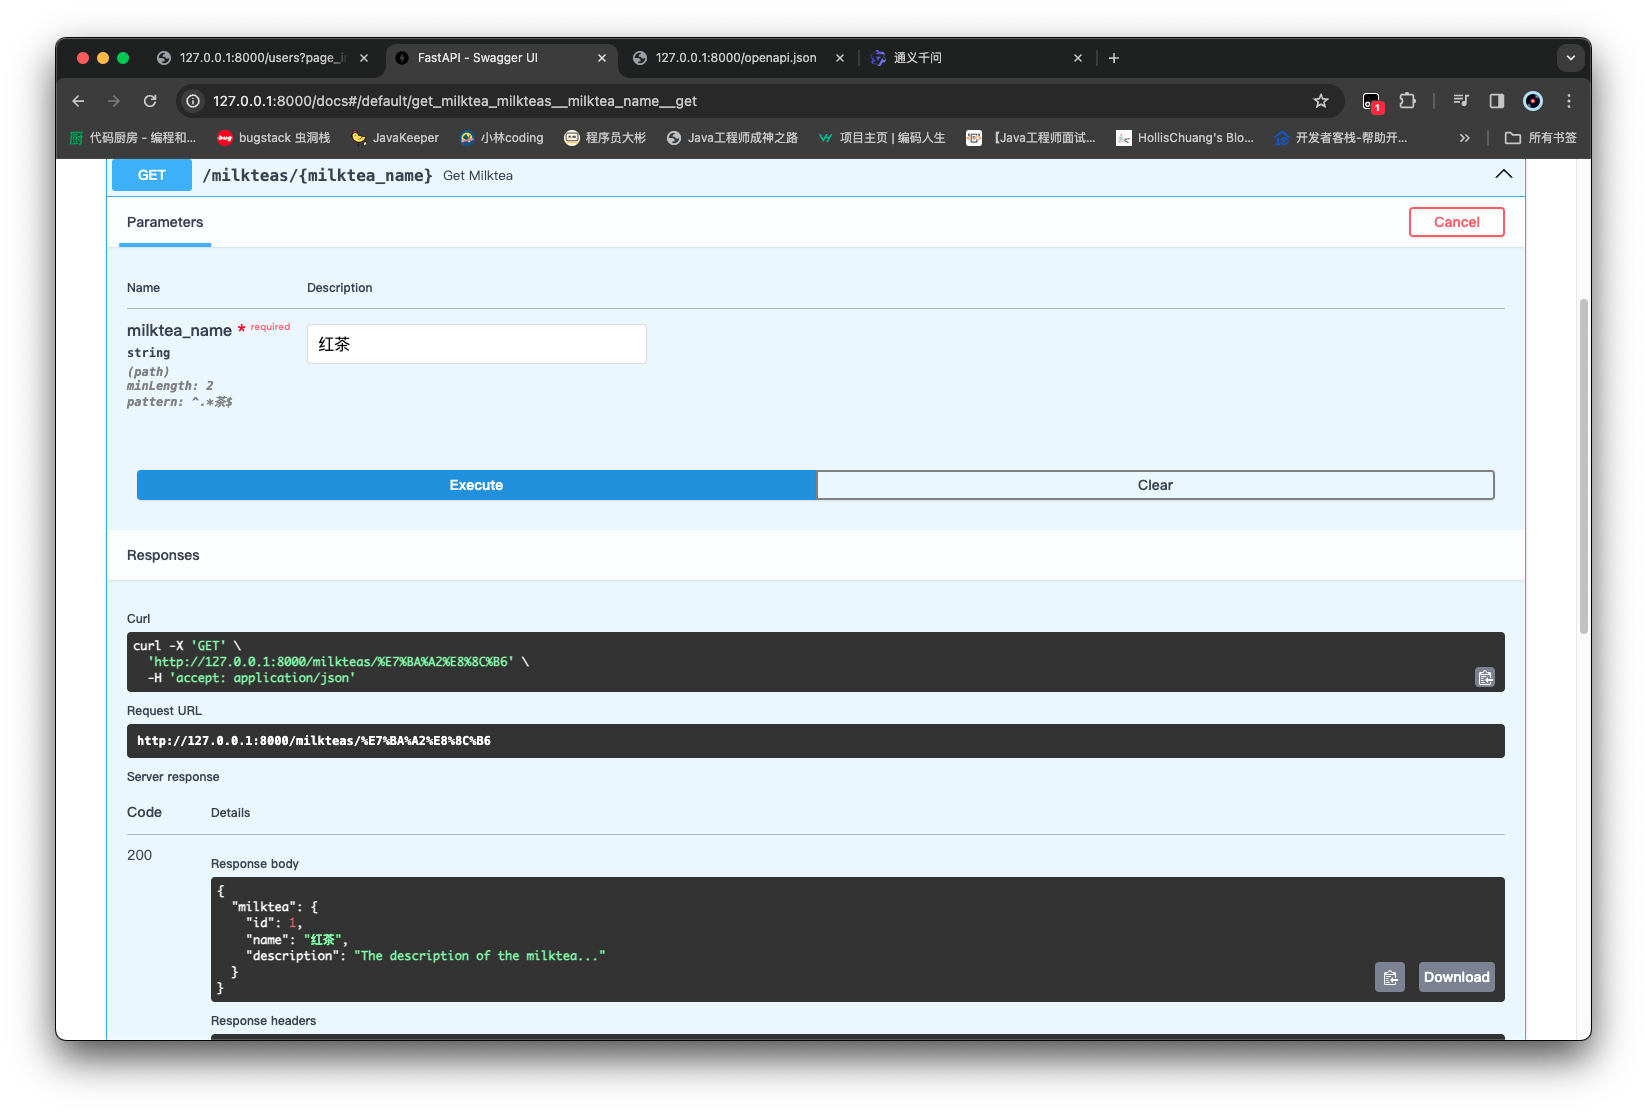Click the milktea description value in response

[480, 956]
